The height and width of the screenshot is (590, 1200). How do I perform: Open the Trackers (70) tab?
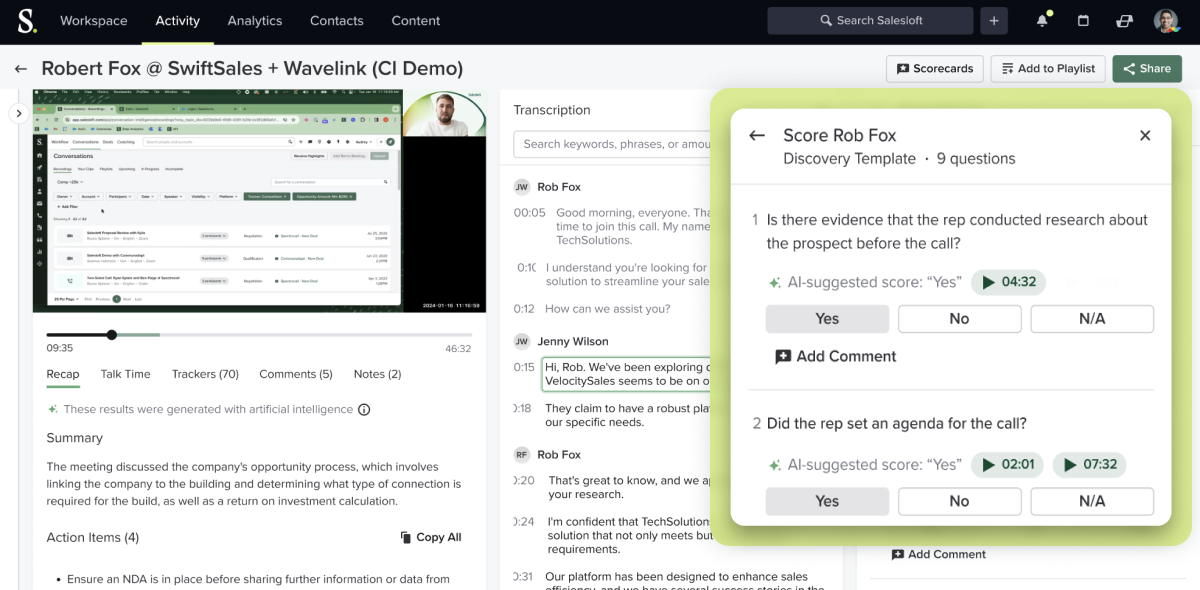(205, 374)
